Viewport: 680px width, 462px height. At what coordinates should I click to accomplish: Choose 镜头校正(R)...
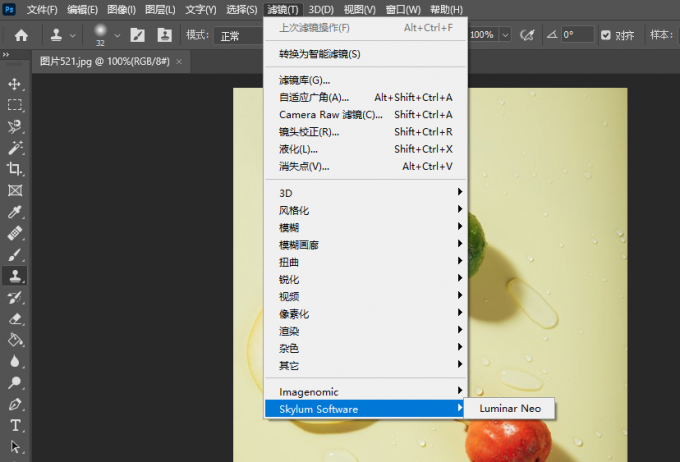(x=365, y=131)
